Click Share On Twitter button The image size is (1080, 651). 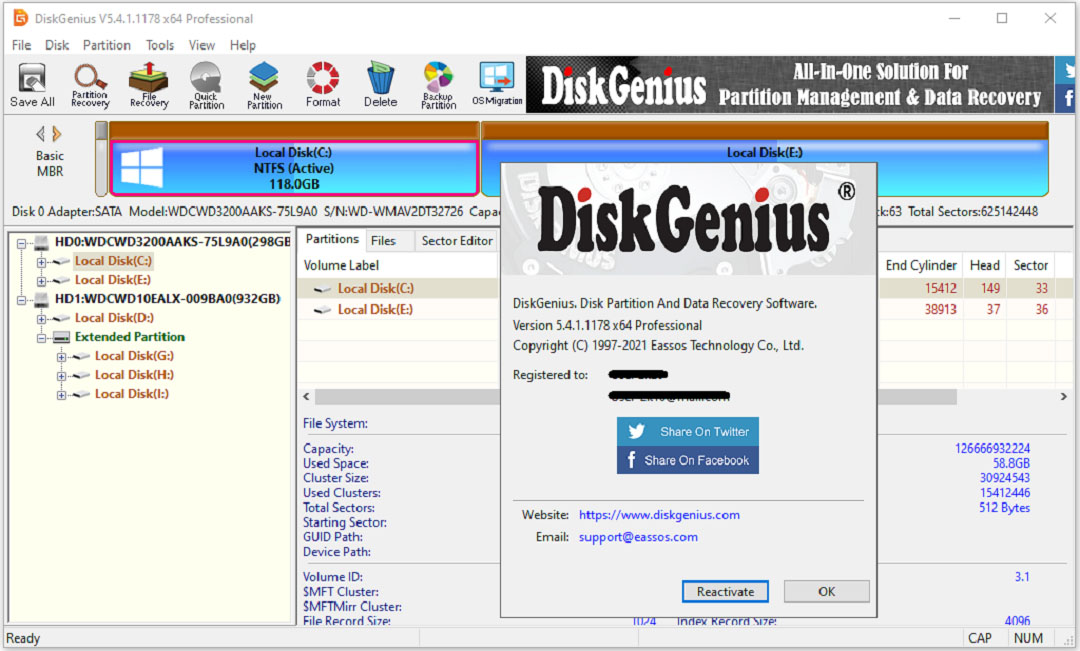[688, 431]
